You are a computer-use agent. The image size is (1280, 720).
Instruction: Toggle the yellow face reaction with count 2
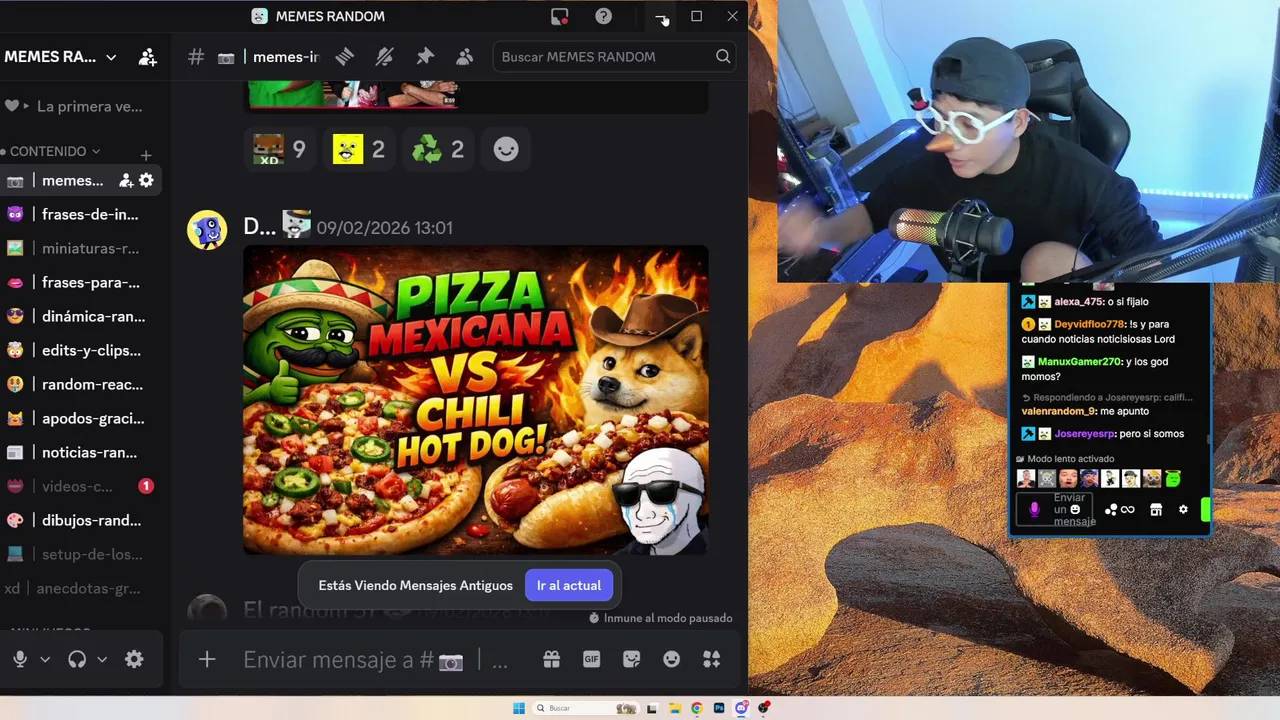pyautogui.click(x=358, y=149)
